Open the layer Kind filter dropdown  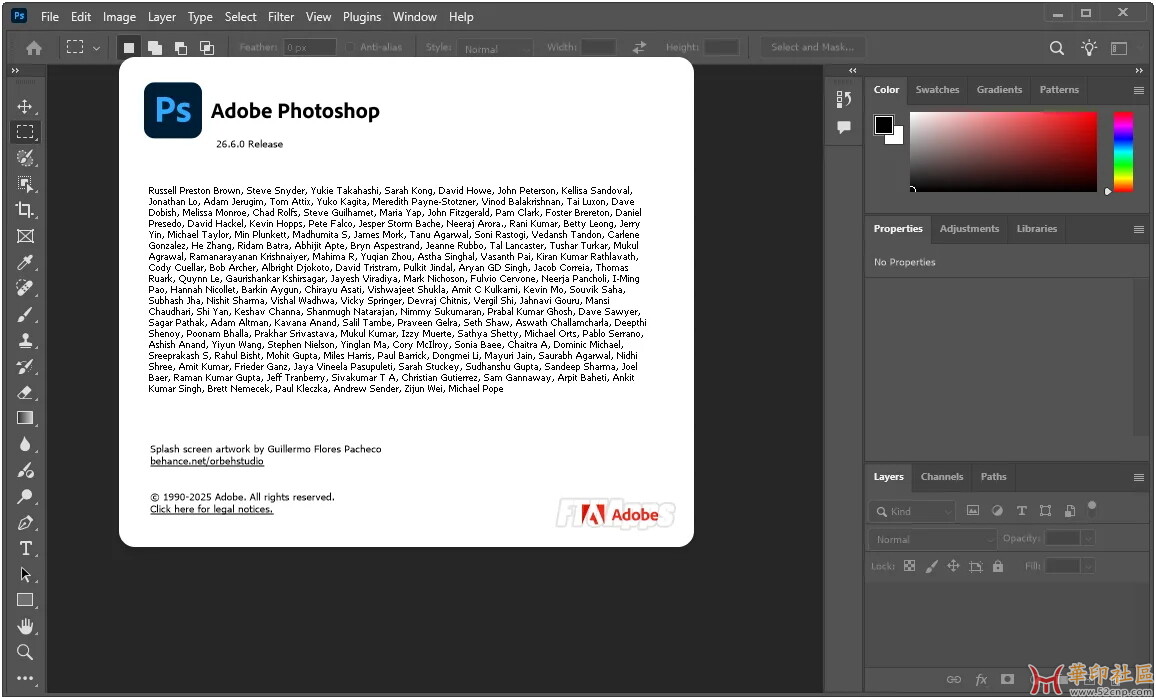pos(913,511)
